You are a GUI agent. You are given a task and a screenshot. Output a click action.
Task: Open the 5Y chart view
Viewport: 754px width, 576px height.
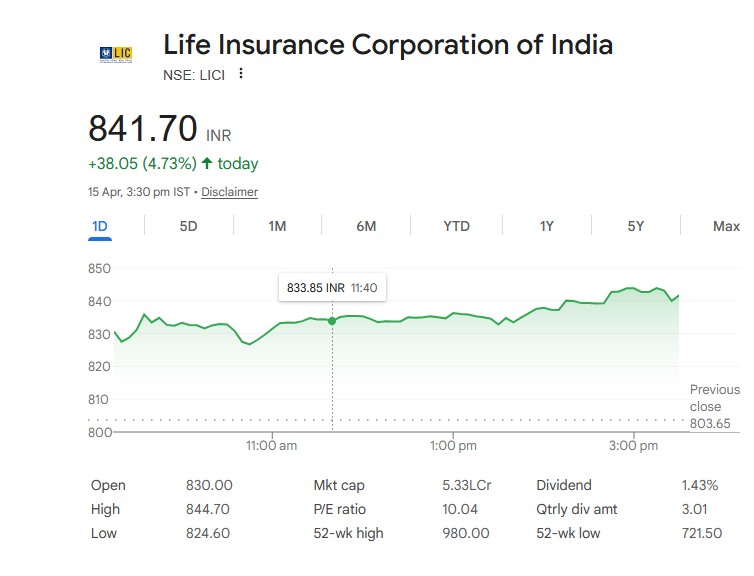pos(636,226)
